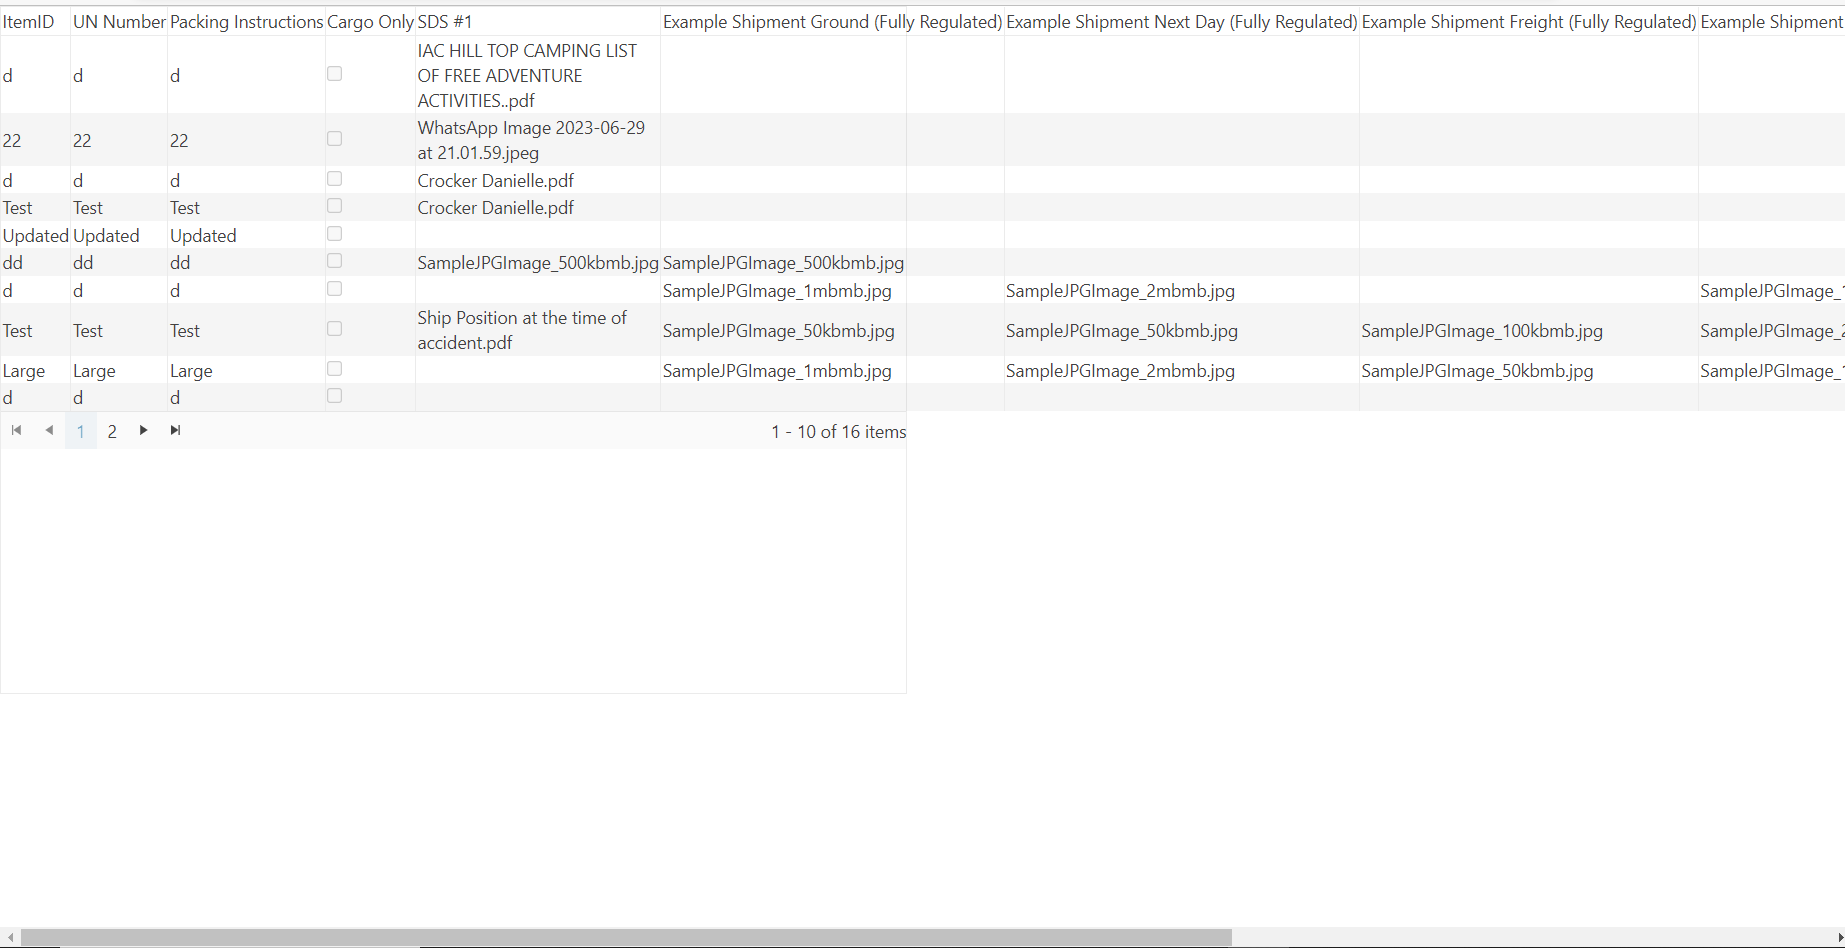Viewport: 1845px width, 948px height.
Task: Select page 1 in pager
Action: [81, 431]
